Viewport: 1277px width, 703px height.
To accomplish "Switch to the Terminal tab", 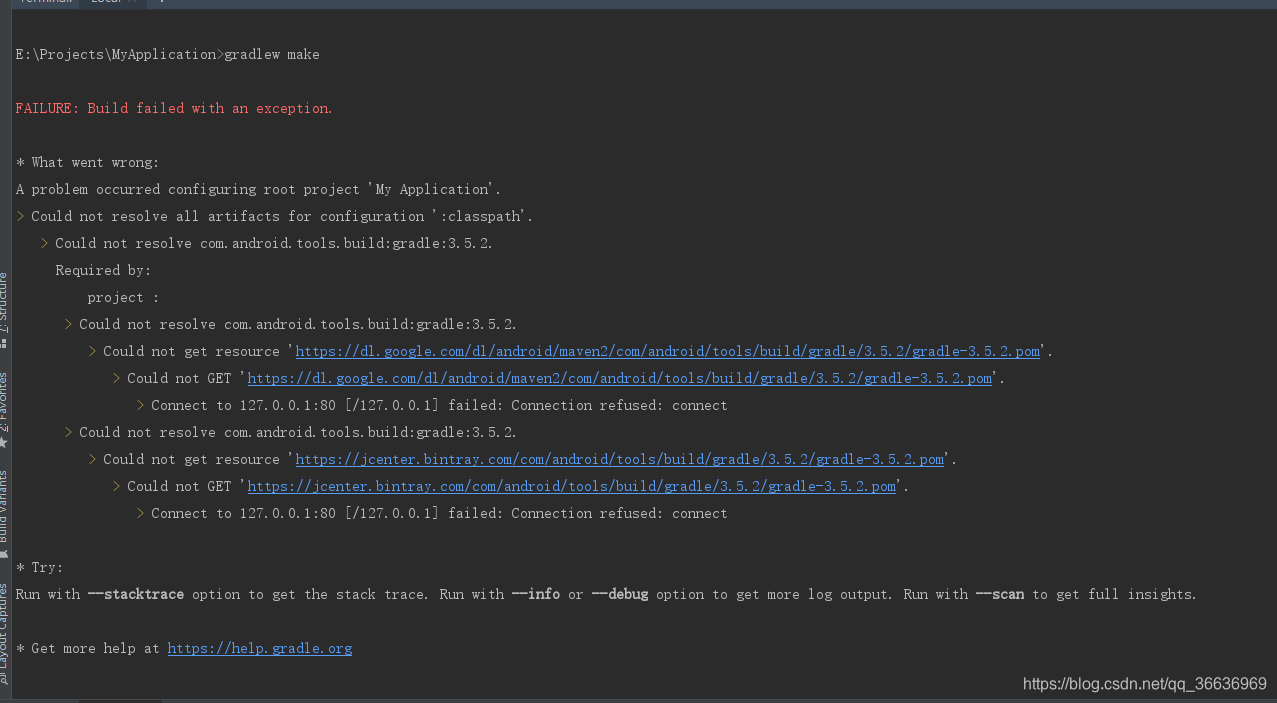I will point(45,4).
